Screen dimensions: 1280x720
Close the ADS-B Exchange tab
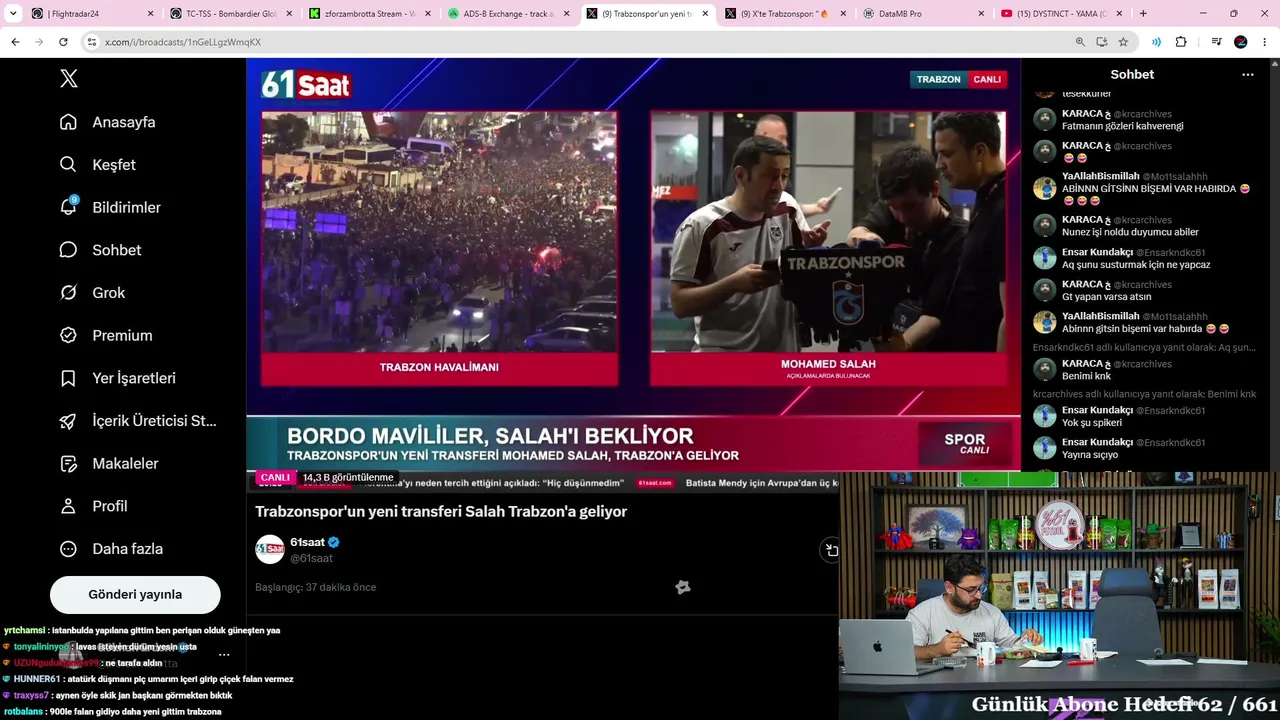(x=565, y=14)
